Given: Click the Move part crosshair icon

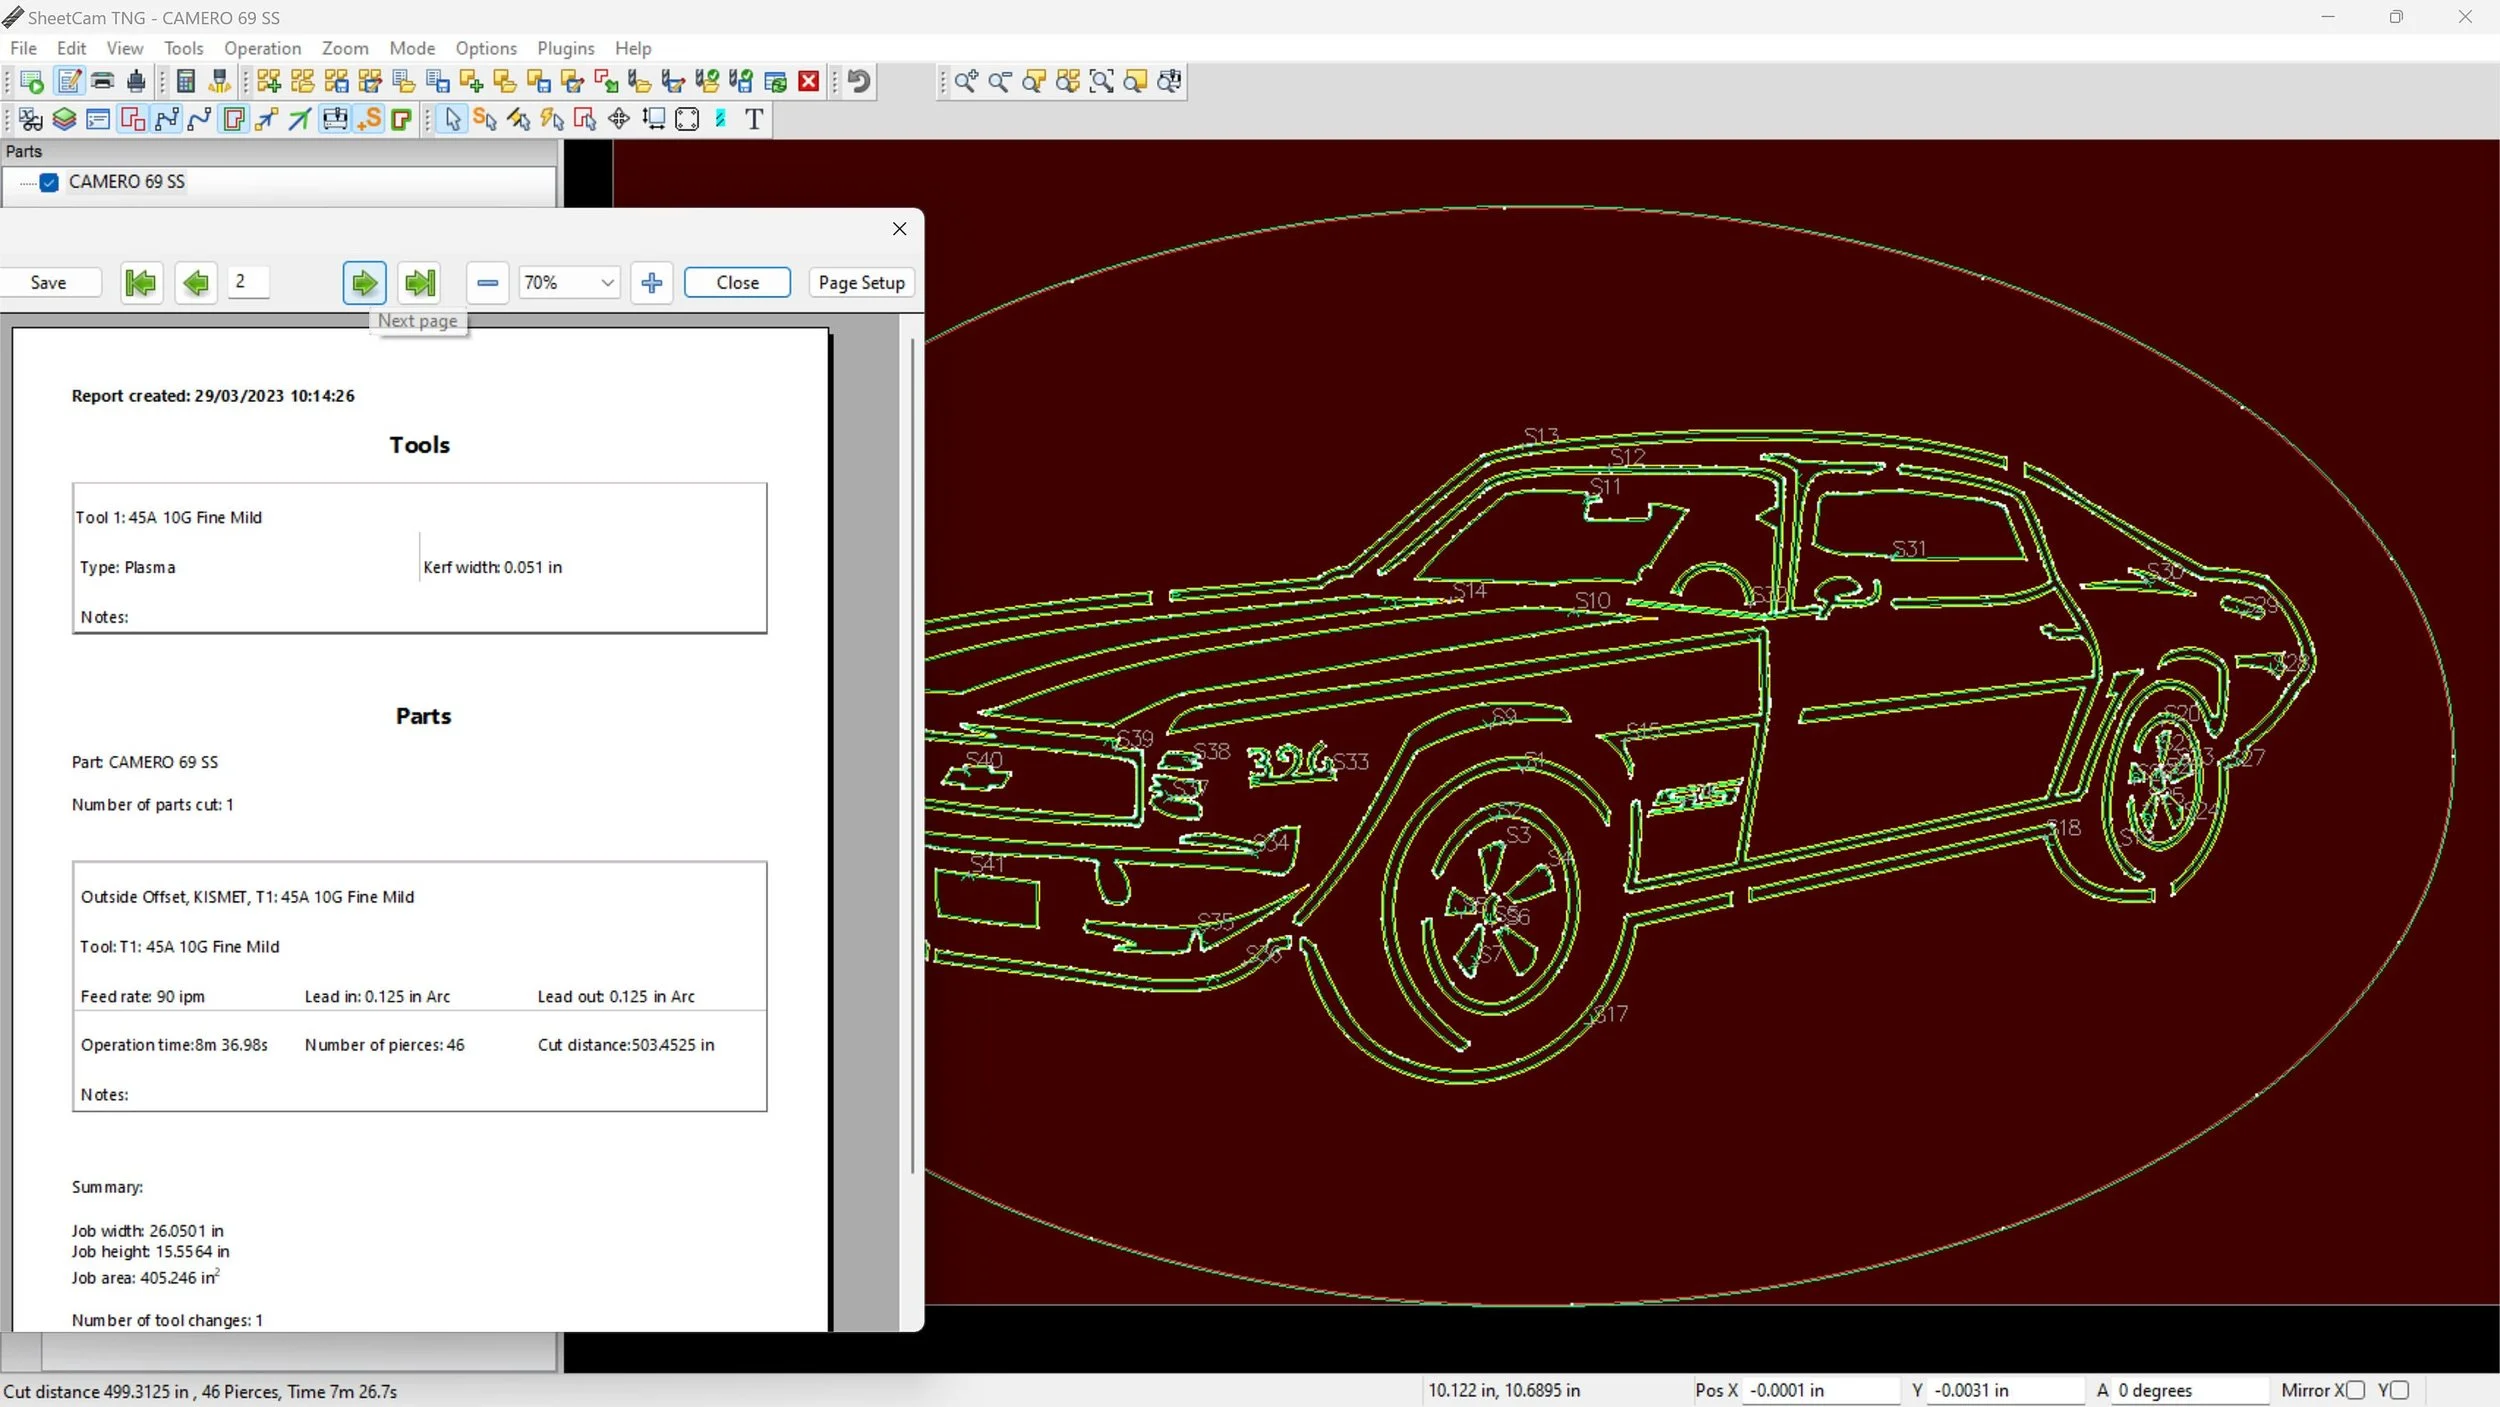Looking at the screenshot, I should click(619, 119).
